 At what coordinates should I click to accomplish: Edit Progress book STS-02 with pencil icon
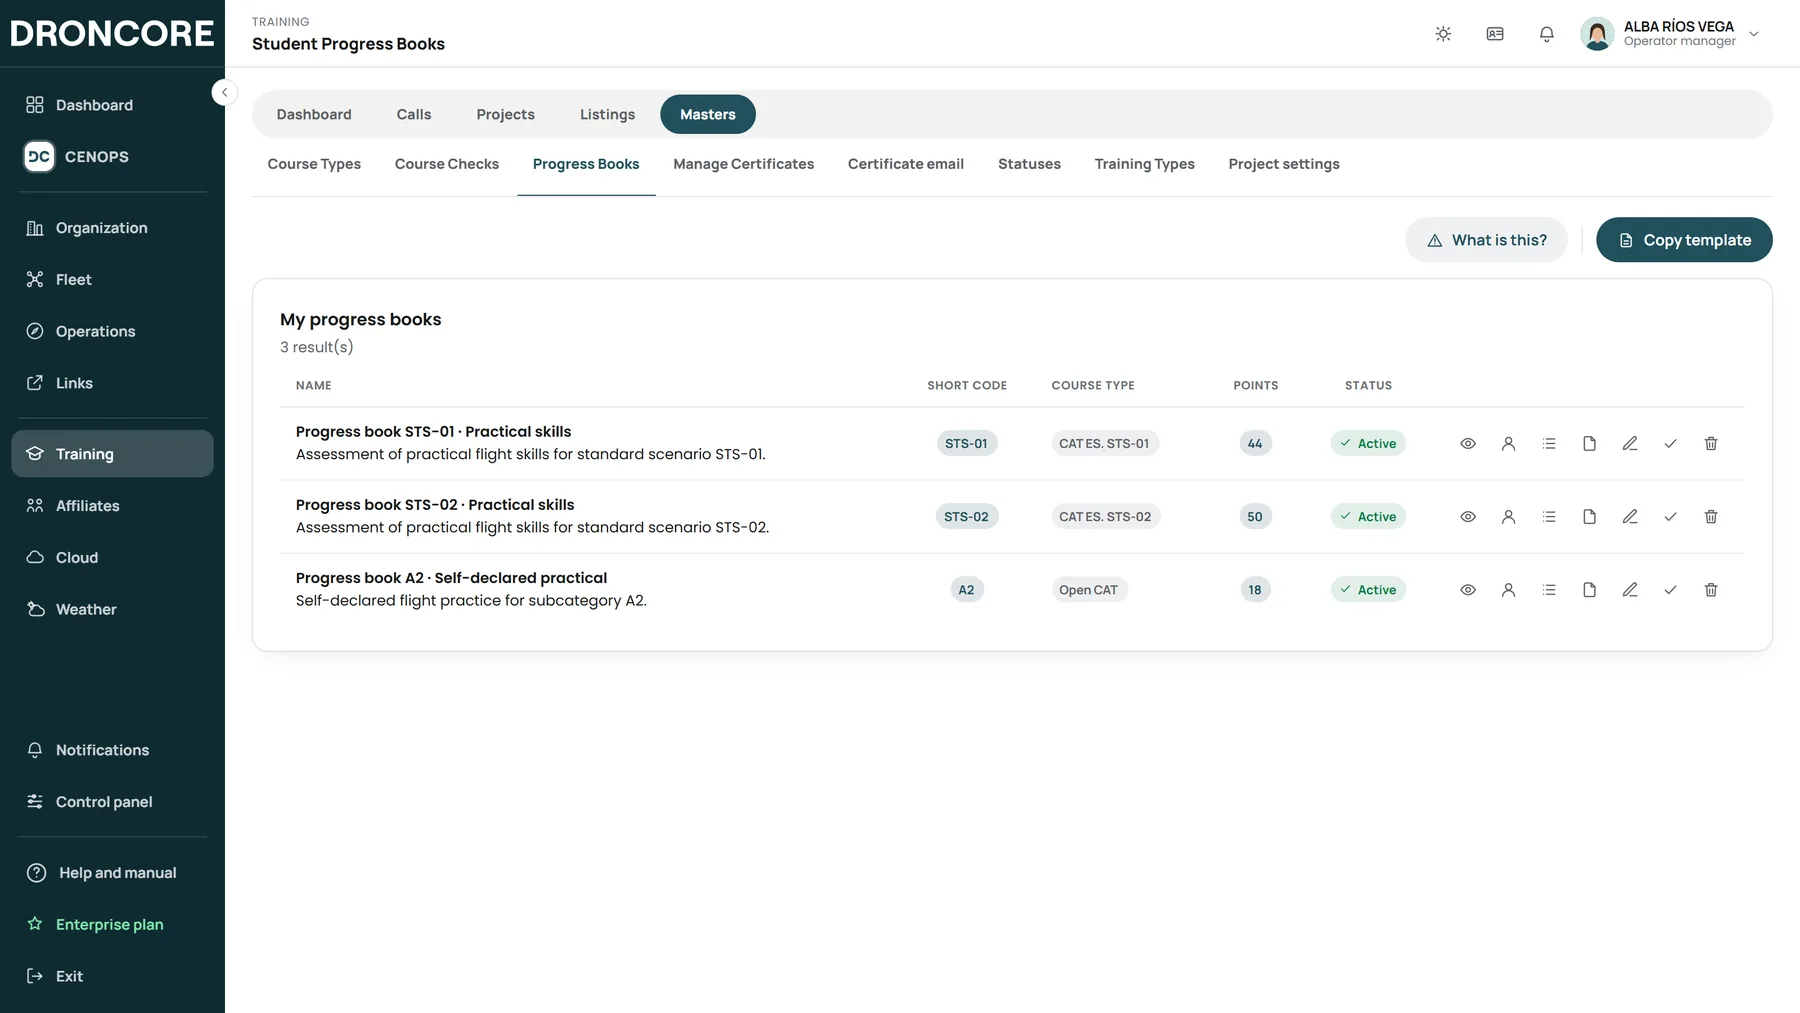[1630, 517]
